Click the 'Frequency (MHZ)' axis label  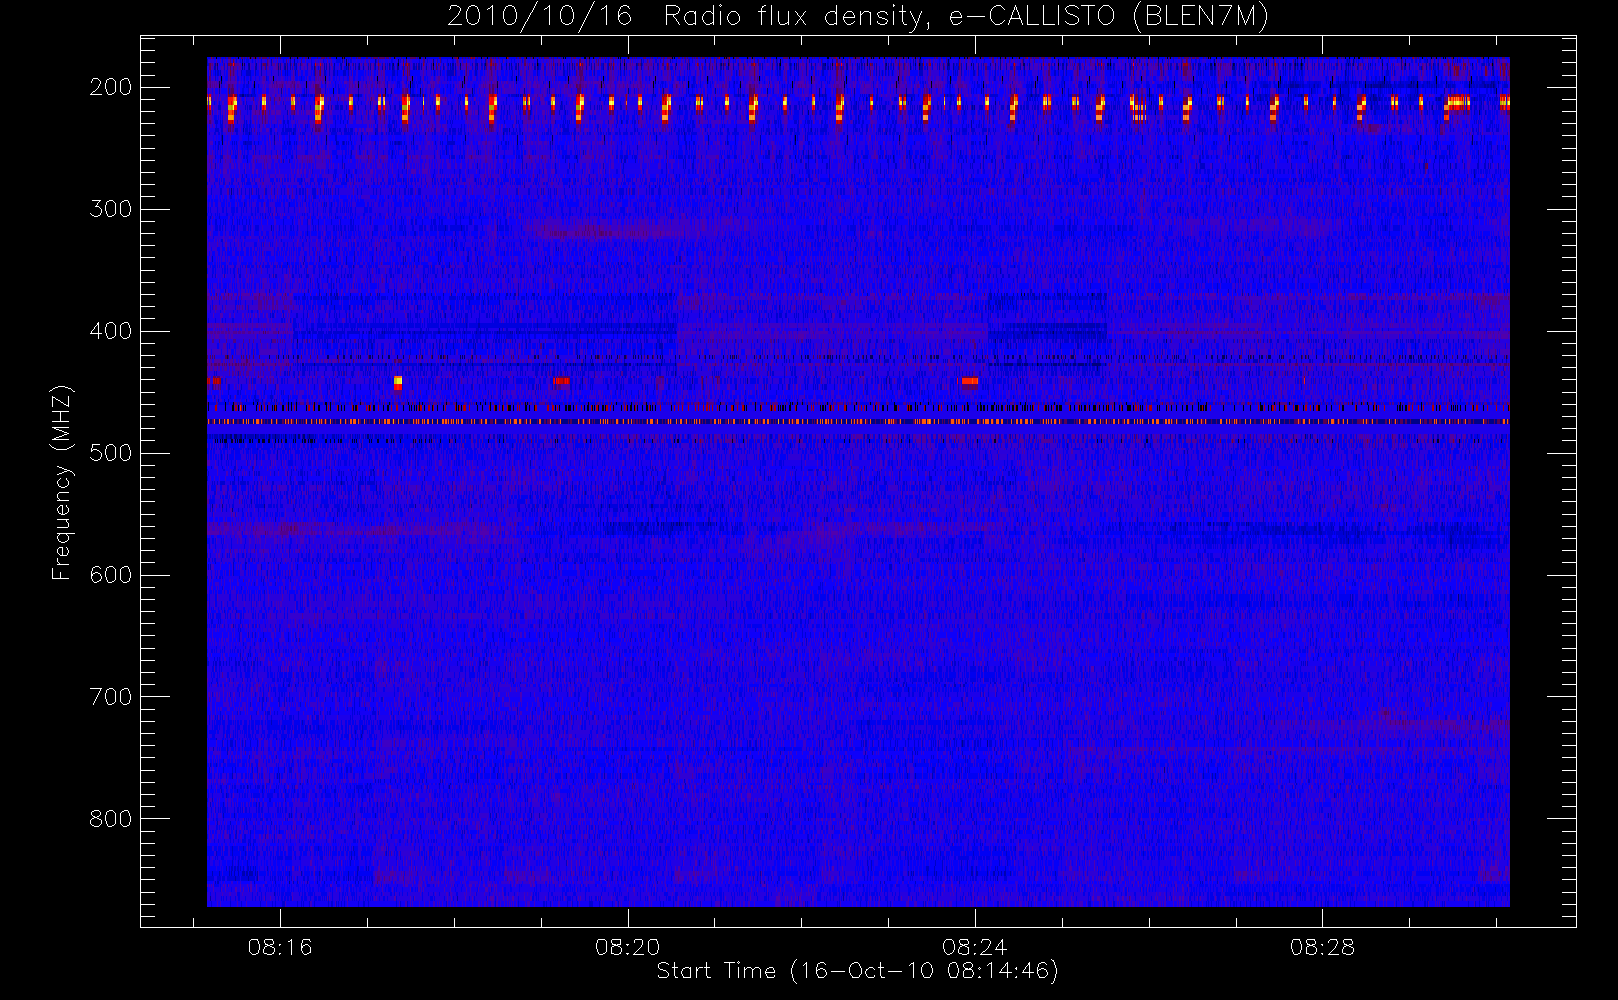(62, 482)
